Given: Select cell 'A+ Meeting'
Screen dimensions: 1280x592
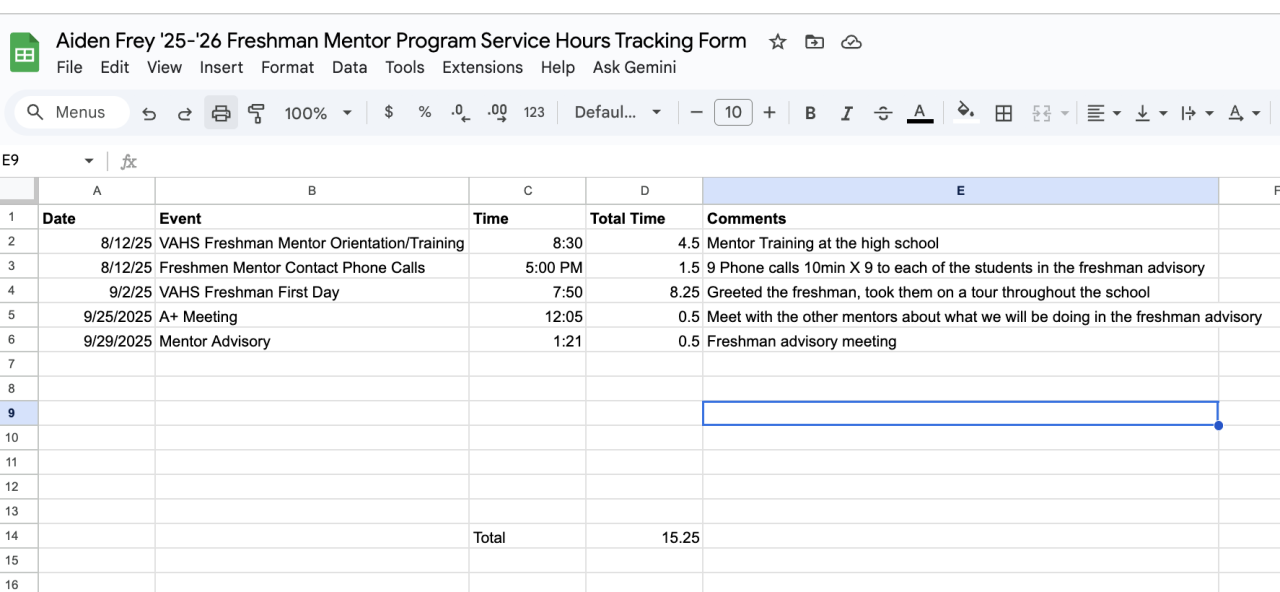Looking at the screenshot, I should point(312,316).
